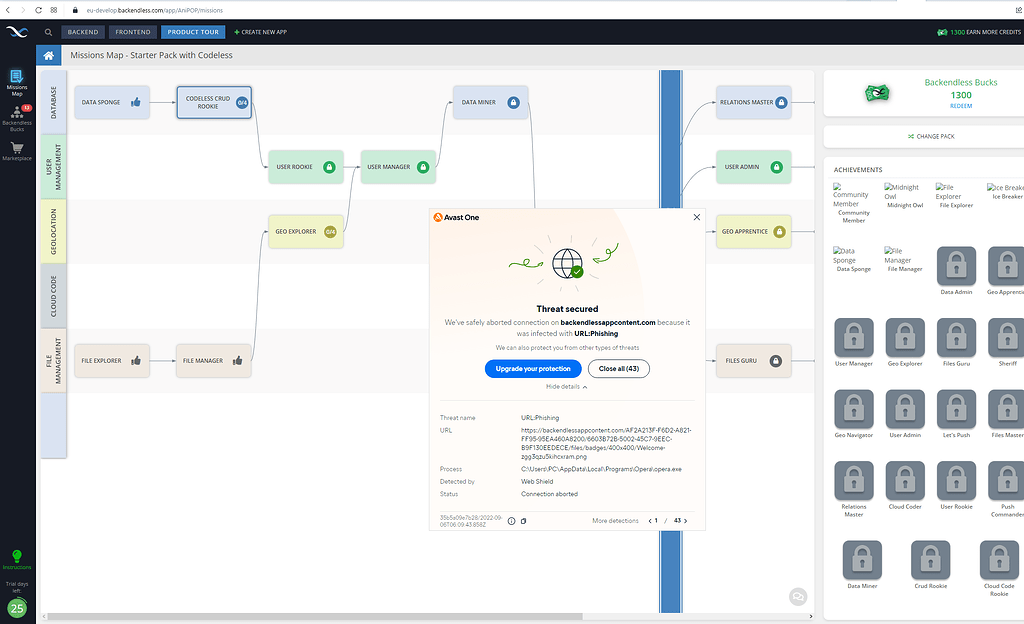
Task: Open the Data Sponge mission node
Action: (112, 102)
